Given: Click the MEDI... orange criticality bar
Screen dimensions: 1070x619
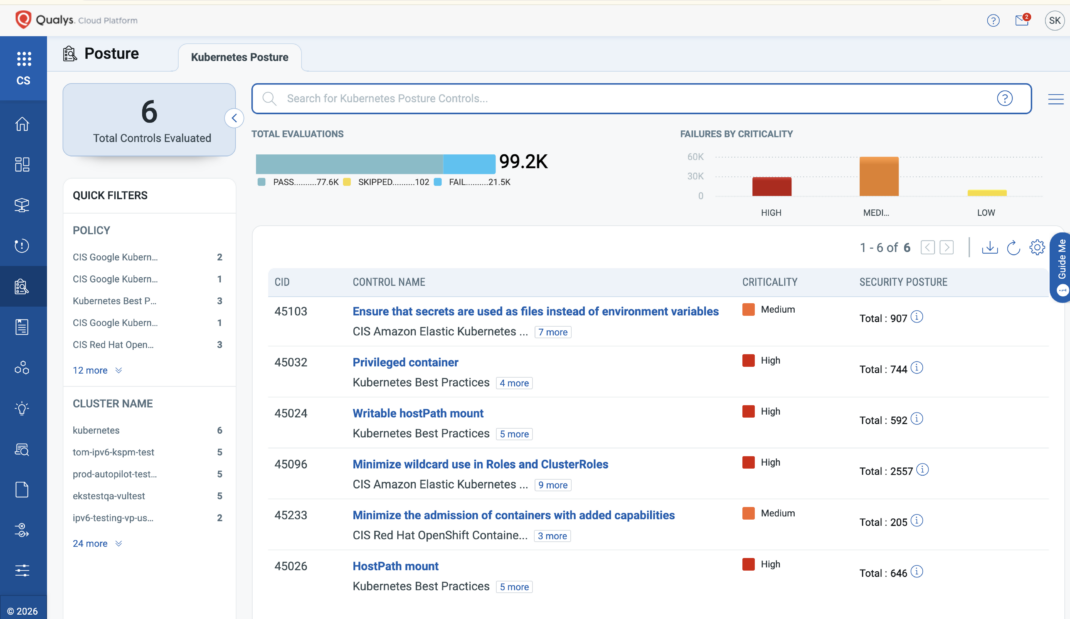Looking at the screenshot, I should (x=879, y=176).
